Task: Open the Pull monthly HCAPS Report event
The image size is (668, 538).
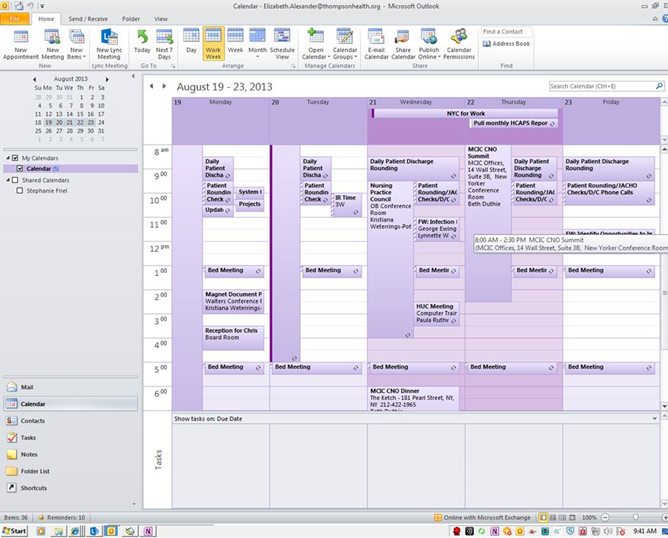Action: 514,123
